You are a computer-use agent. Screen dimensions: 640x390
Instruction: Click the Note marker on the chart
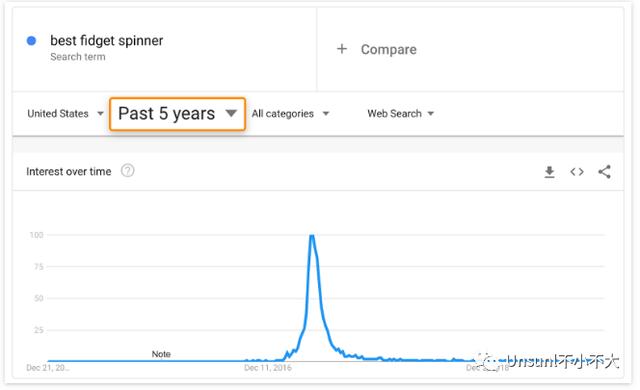(161, 354)
